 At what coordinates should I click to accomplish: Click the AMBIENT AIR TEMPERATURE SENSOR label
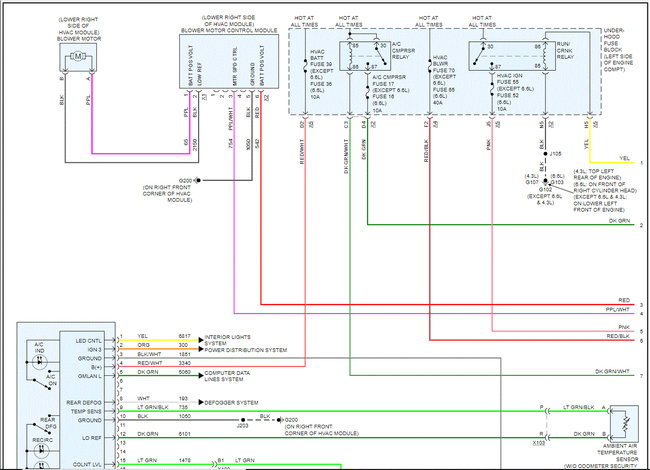(x=618, y=453)
